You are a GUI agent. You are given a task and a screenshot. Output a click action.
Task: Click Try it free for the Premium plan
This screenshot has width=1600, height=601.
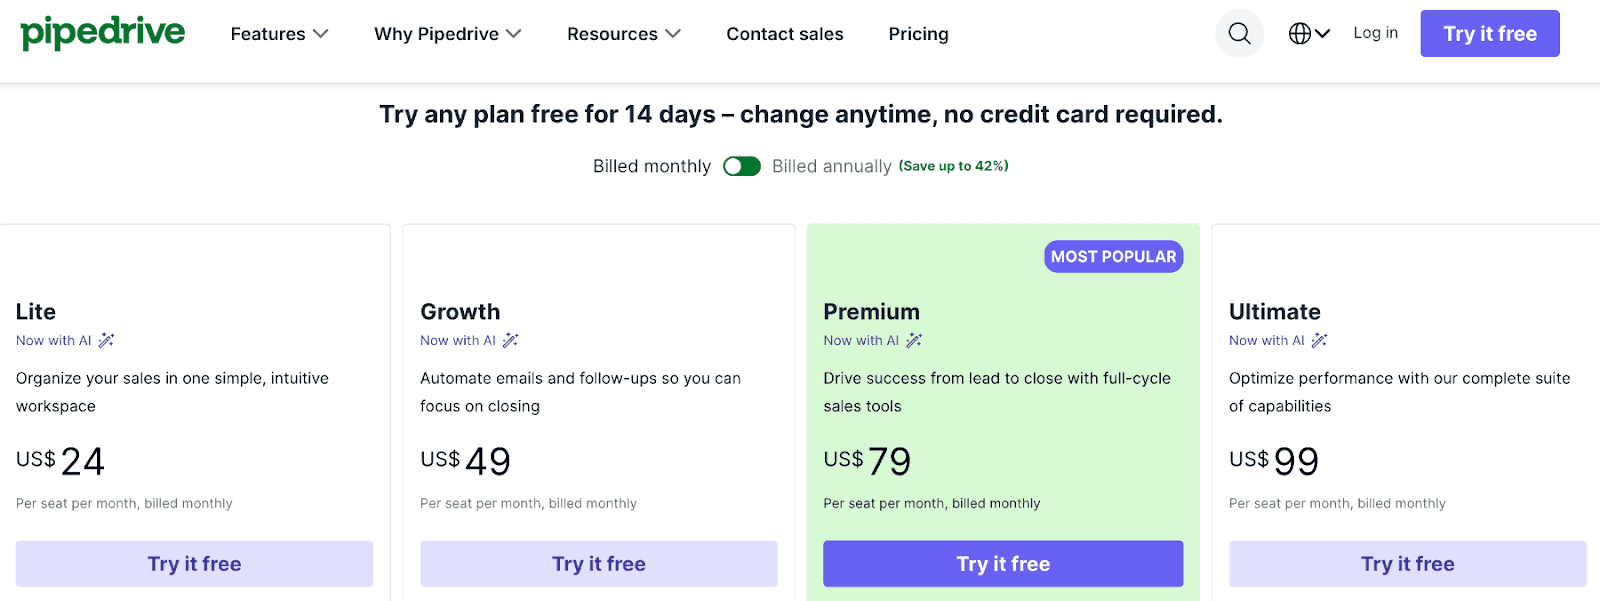pyautogui.click(x=1002, y=563)
